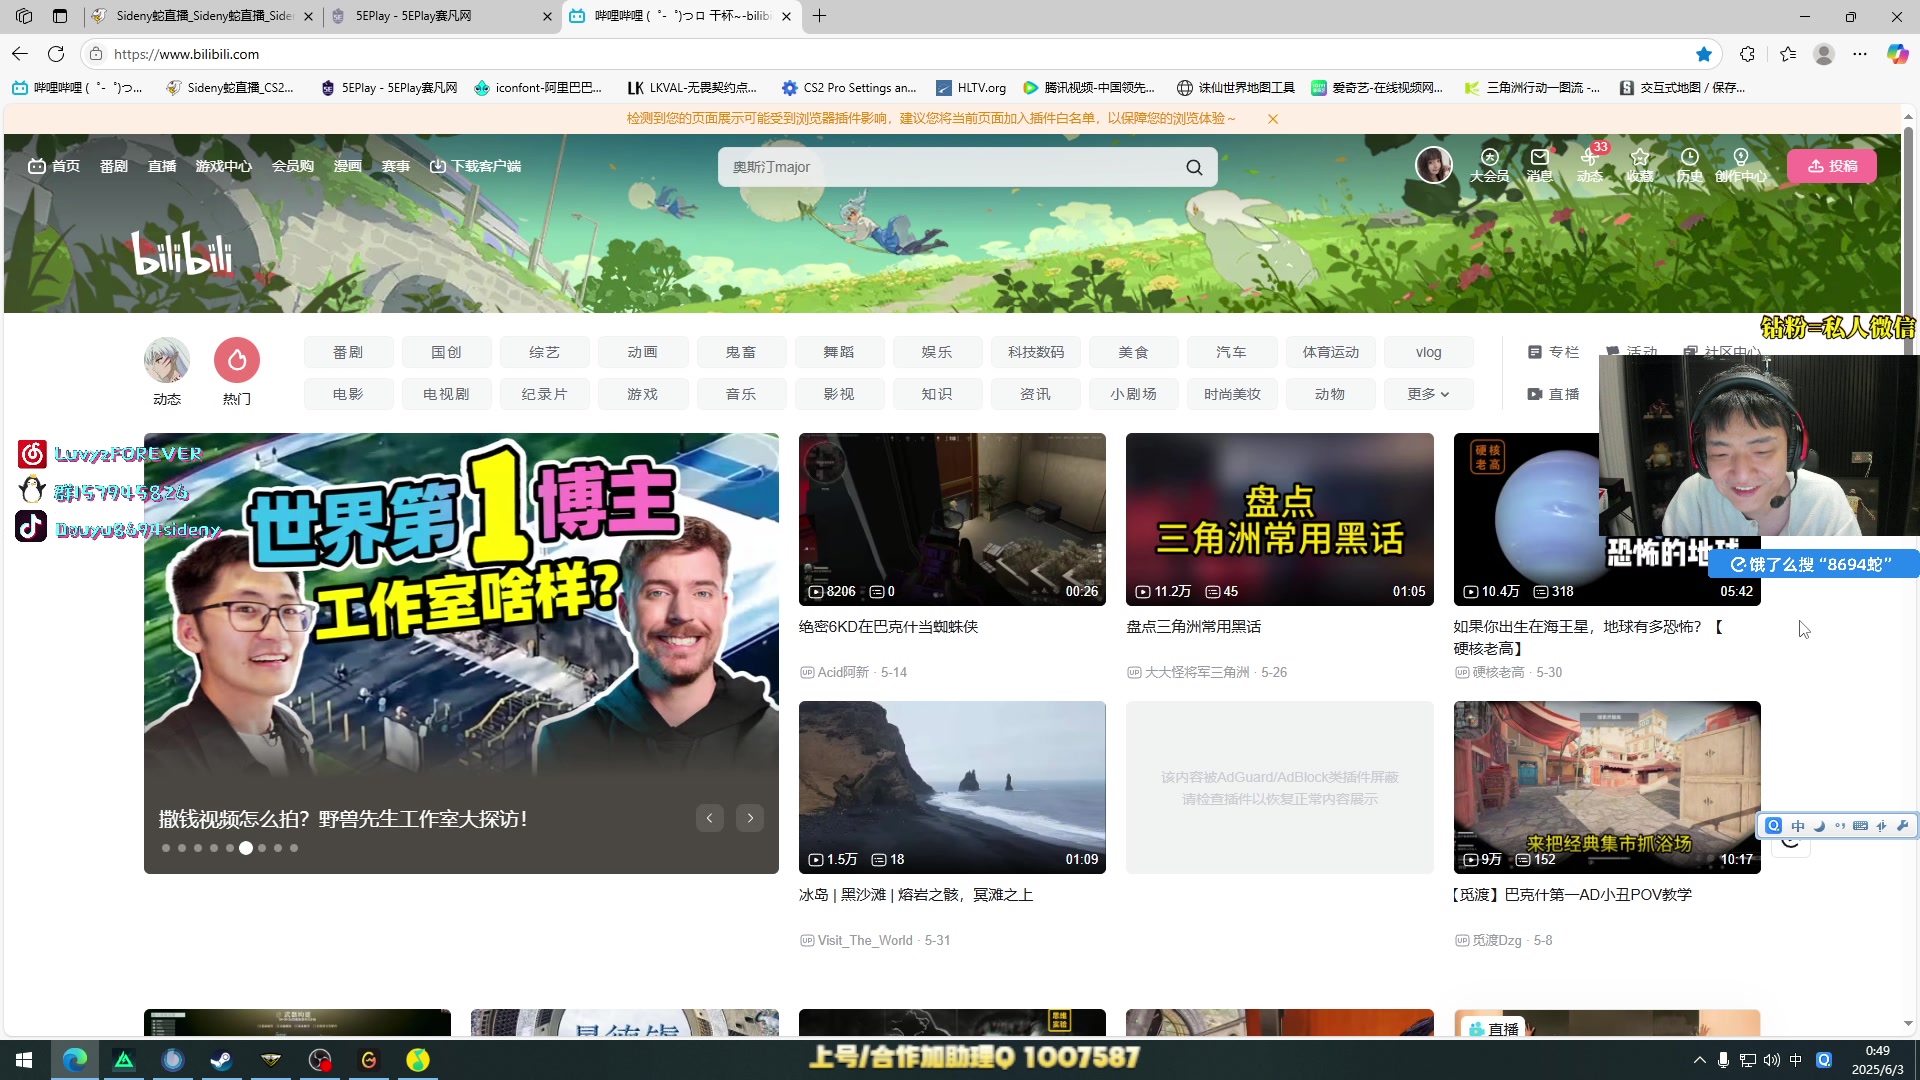Open HLTV.org bookmark
This screenshot has height=1080, width=1920.
click(971, 88)
